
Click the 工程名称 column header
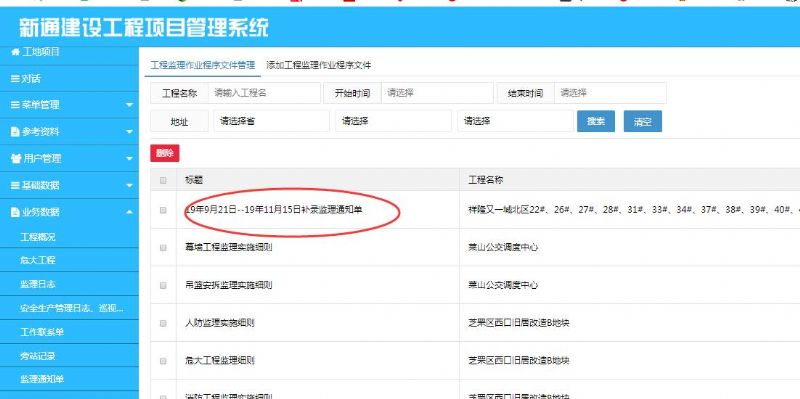[486, 180]
